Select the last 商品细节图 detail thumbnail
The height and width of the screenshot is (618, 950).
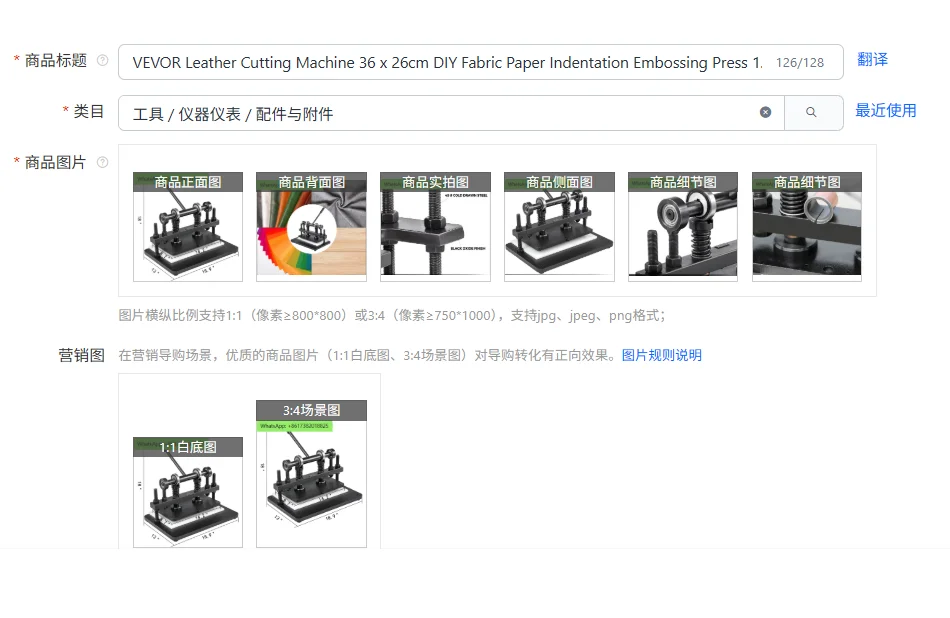(x=807, y=225)
